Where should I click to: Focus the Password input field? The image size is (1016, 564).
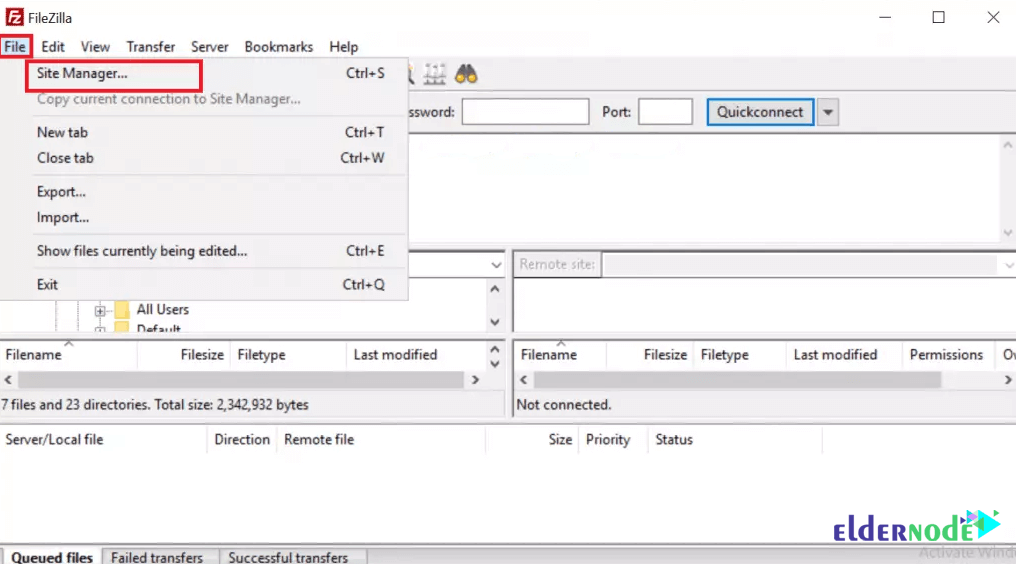coord(525,112)
